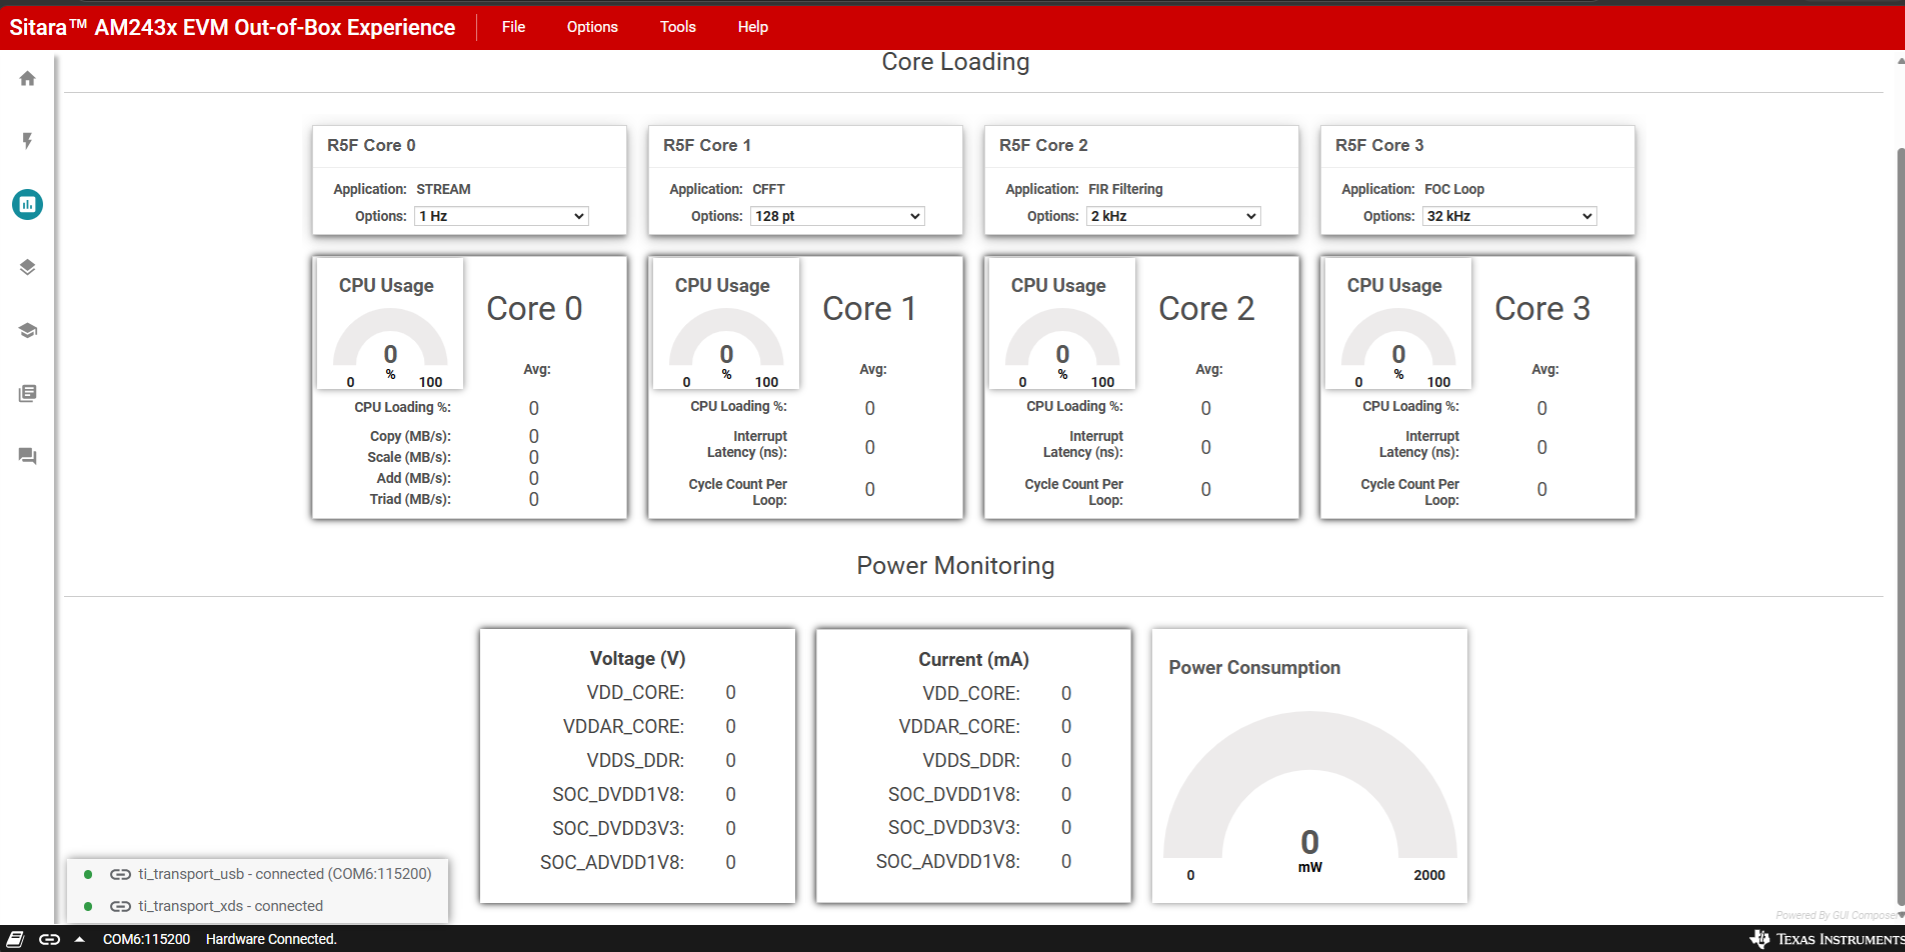Open the R5F Core 0 options dropdown
The width and height of the screenshot is (1905, 952).
pos(501,216)
